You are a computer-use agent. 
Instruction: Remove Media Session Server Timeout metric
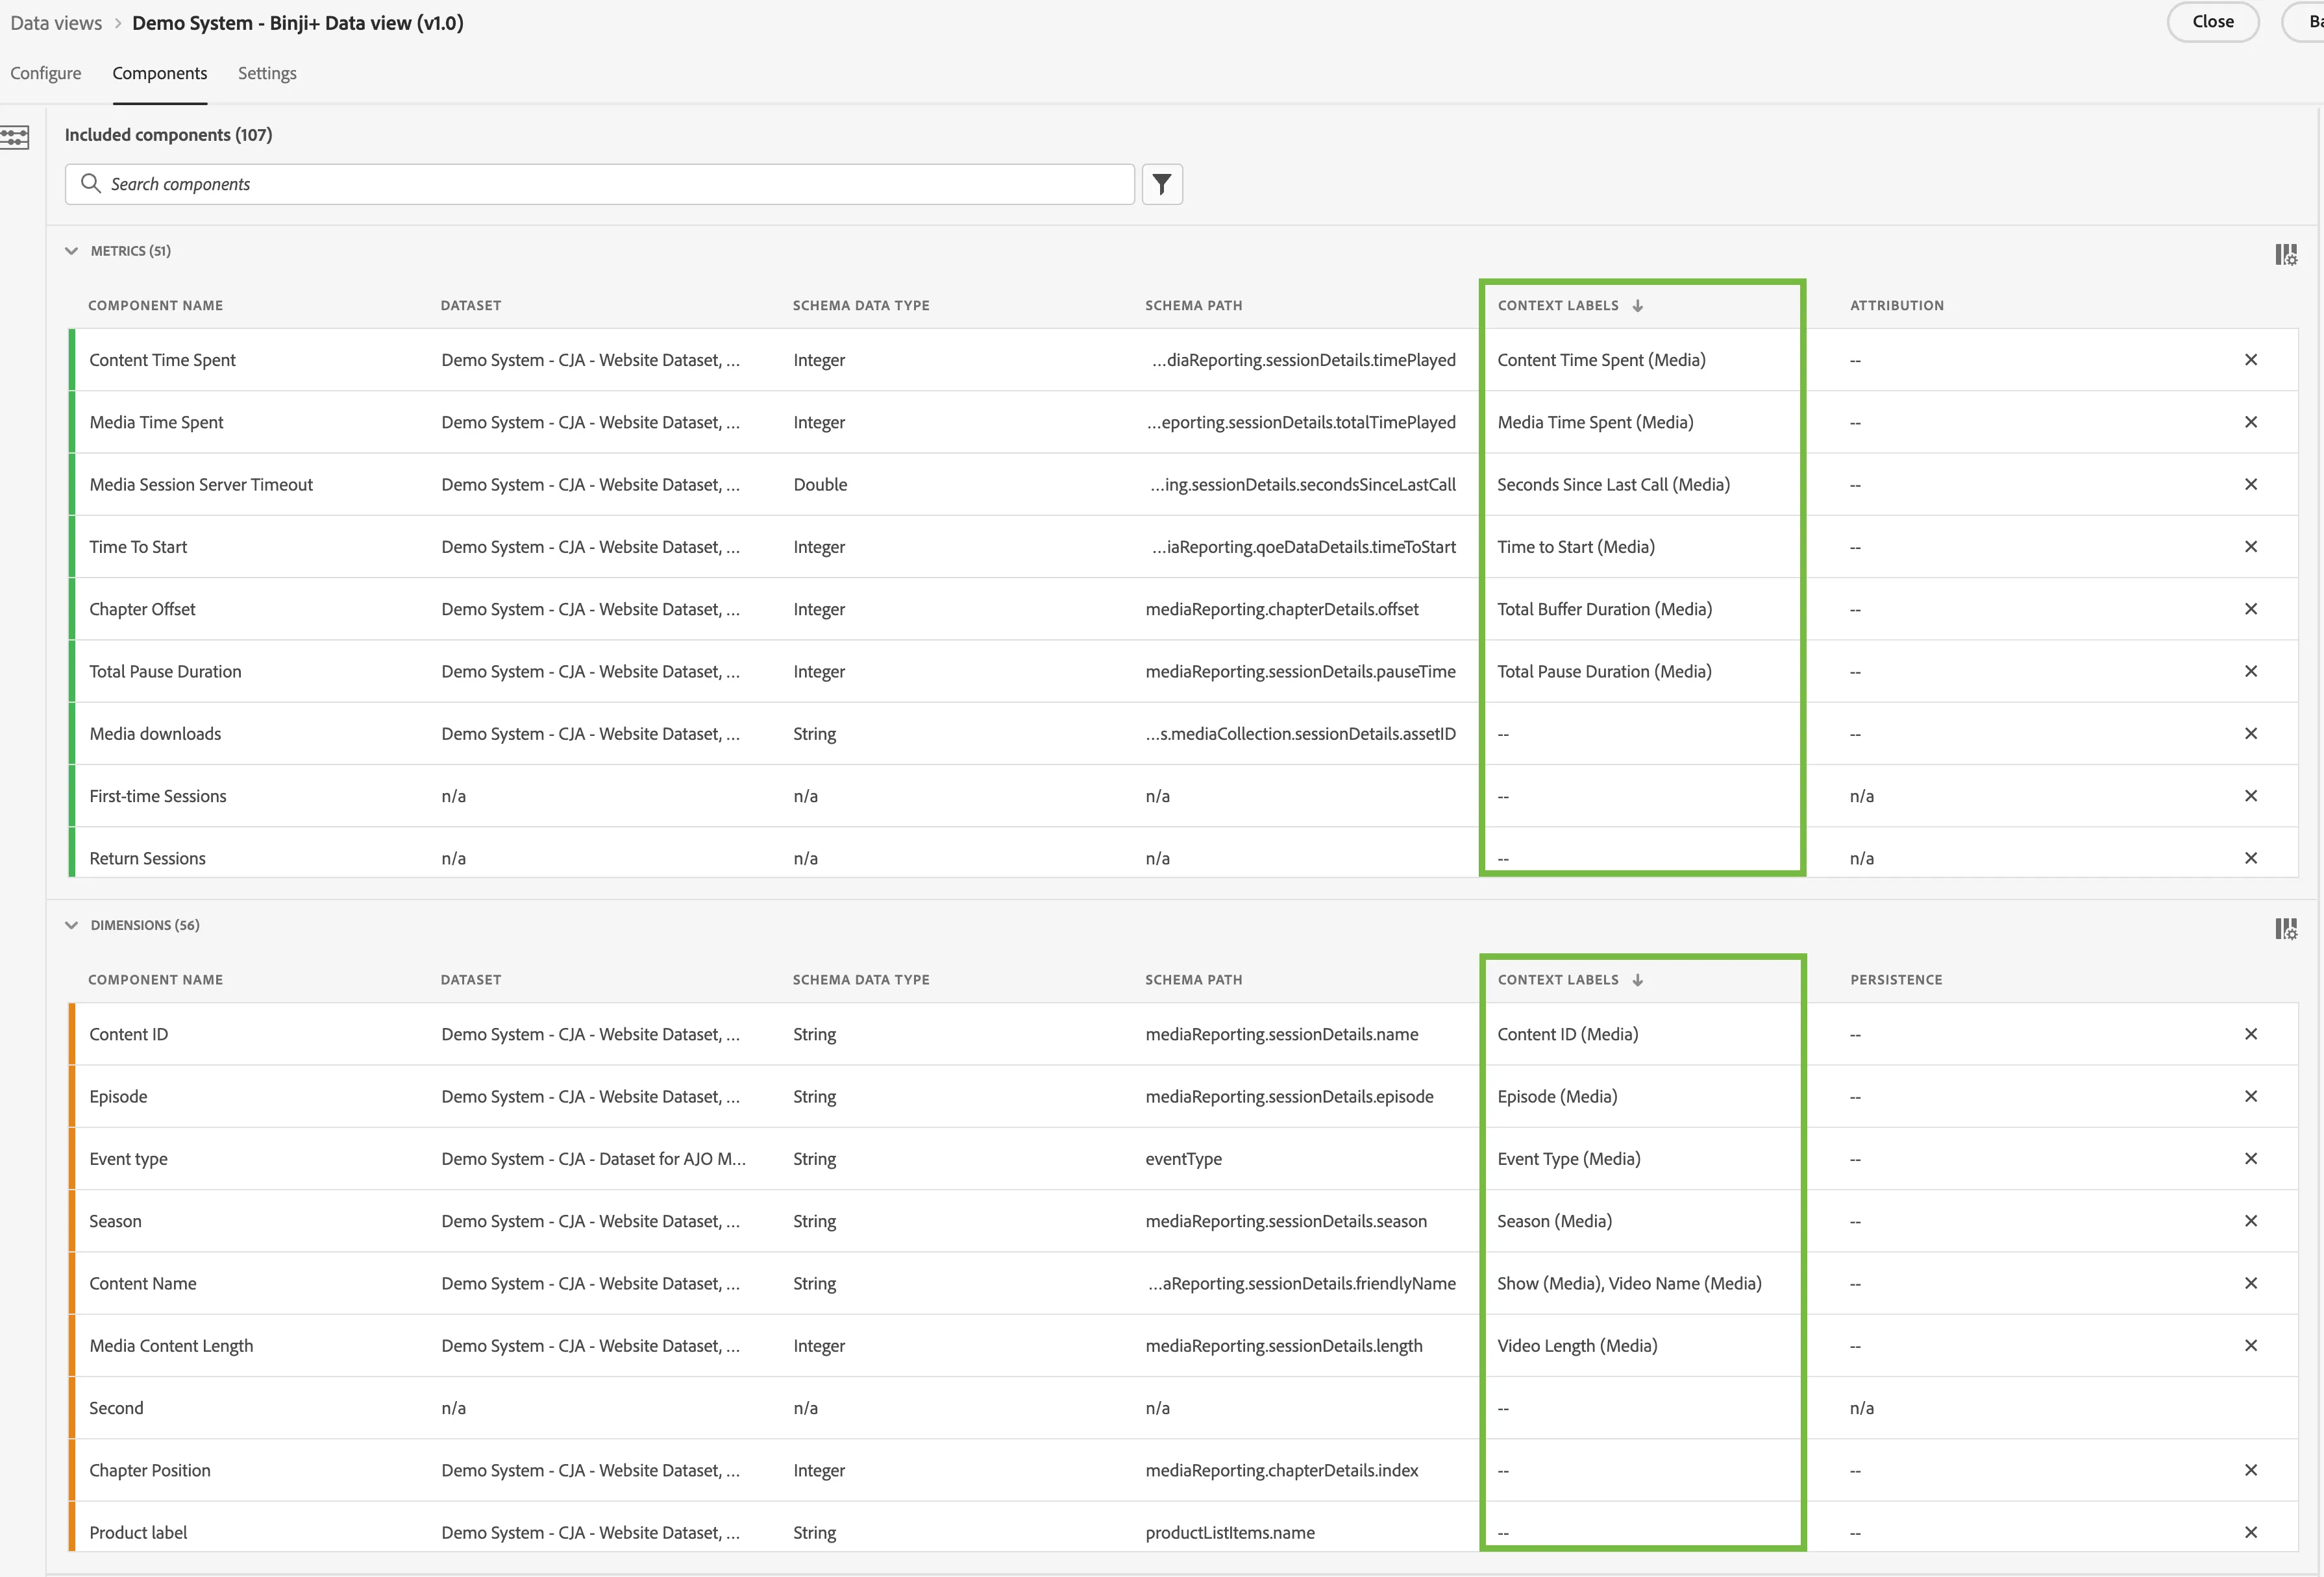click(x=2251, y=484)
